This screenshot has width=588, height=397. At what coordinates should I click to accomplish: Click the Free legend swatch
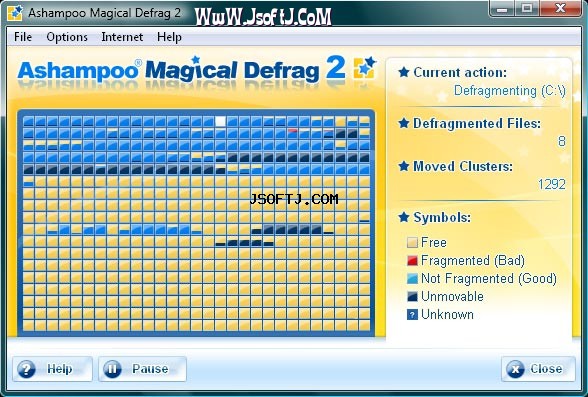412,243
